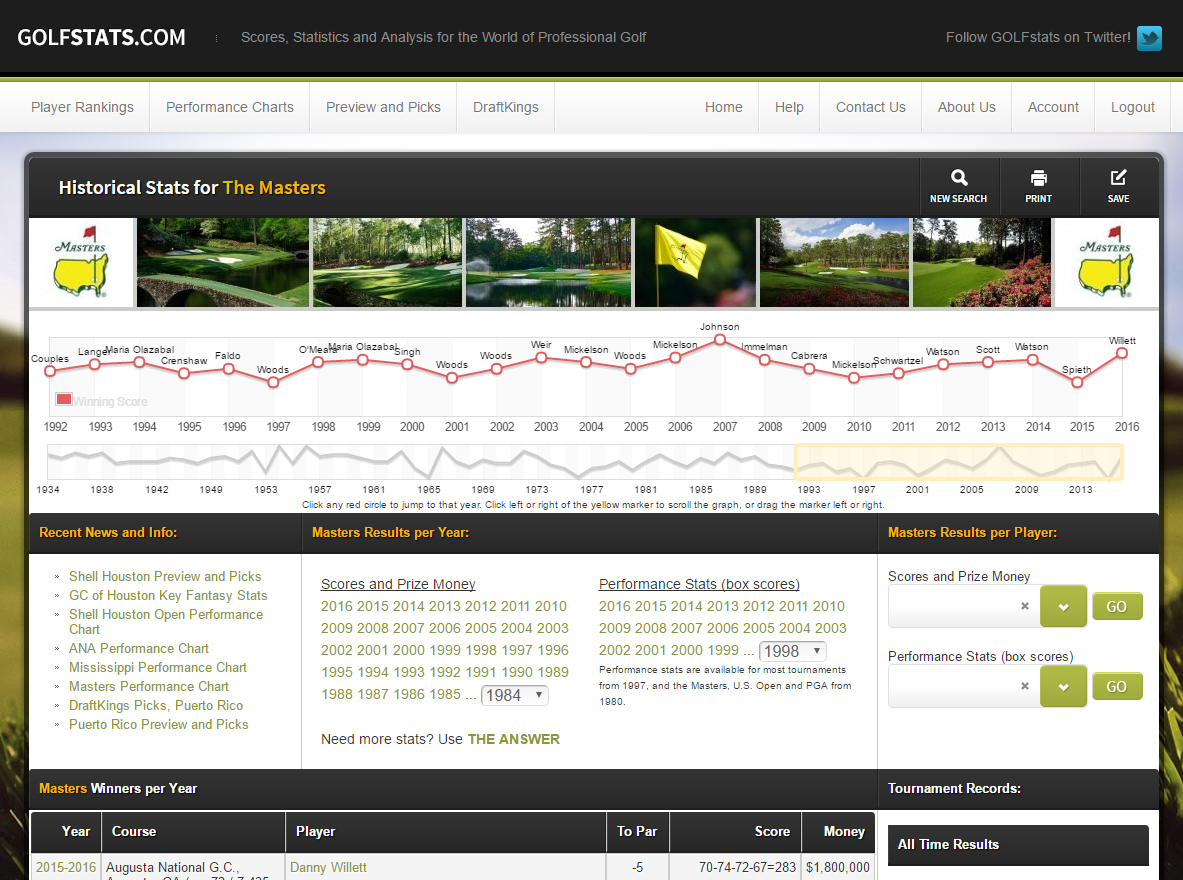
Task: Open the 1984 year dropdown
Action: pyautogui.click(x=514, y=695)
